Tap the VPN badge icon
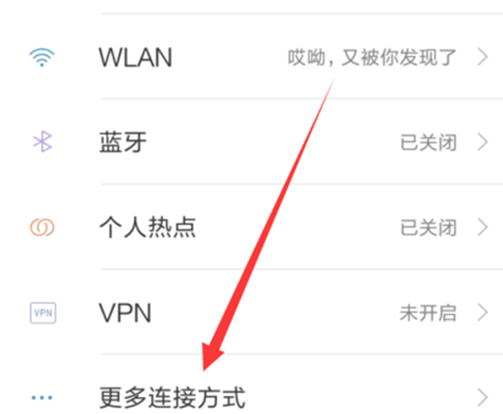The image size is (503, 414). (x=43, y=313)
